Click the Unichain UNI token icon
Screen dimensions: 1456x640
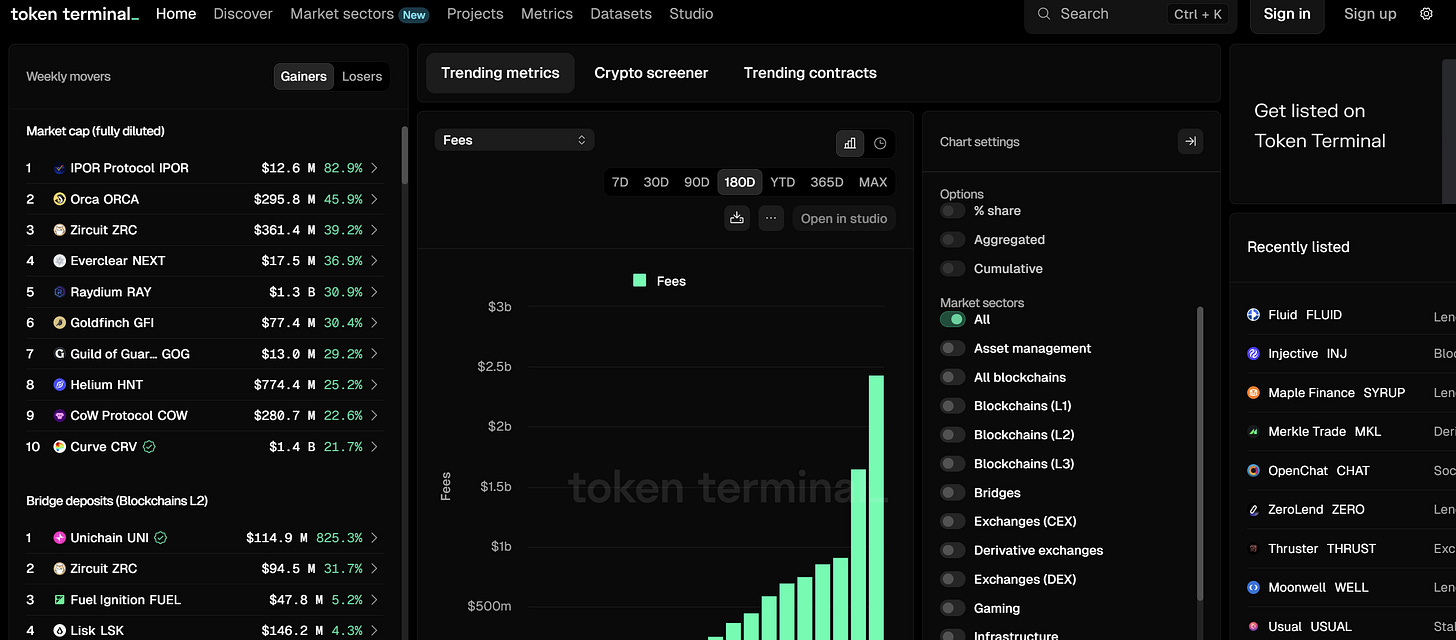(59, 538)
